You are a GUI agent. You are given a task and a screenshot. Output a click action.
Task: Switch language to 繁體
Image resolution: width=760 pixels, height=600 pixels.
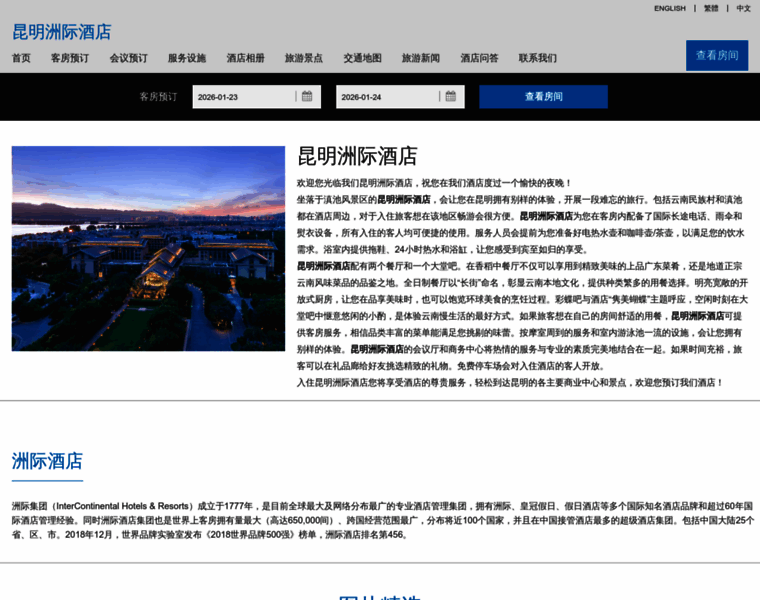[x=711, y=8]
